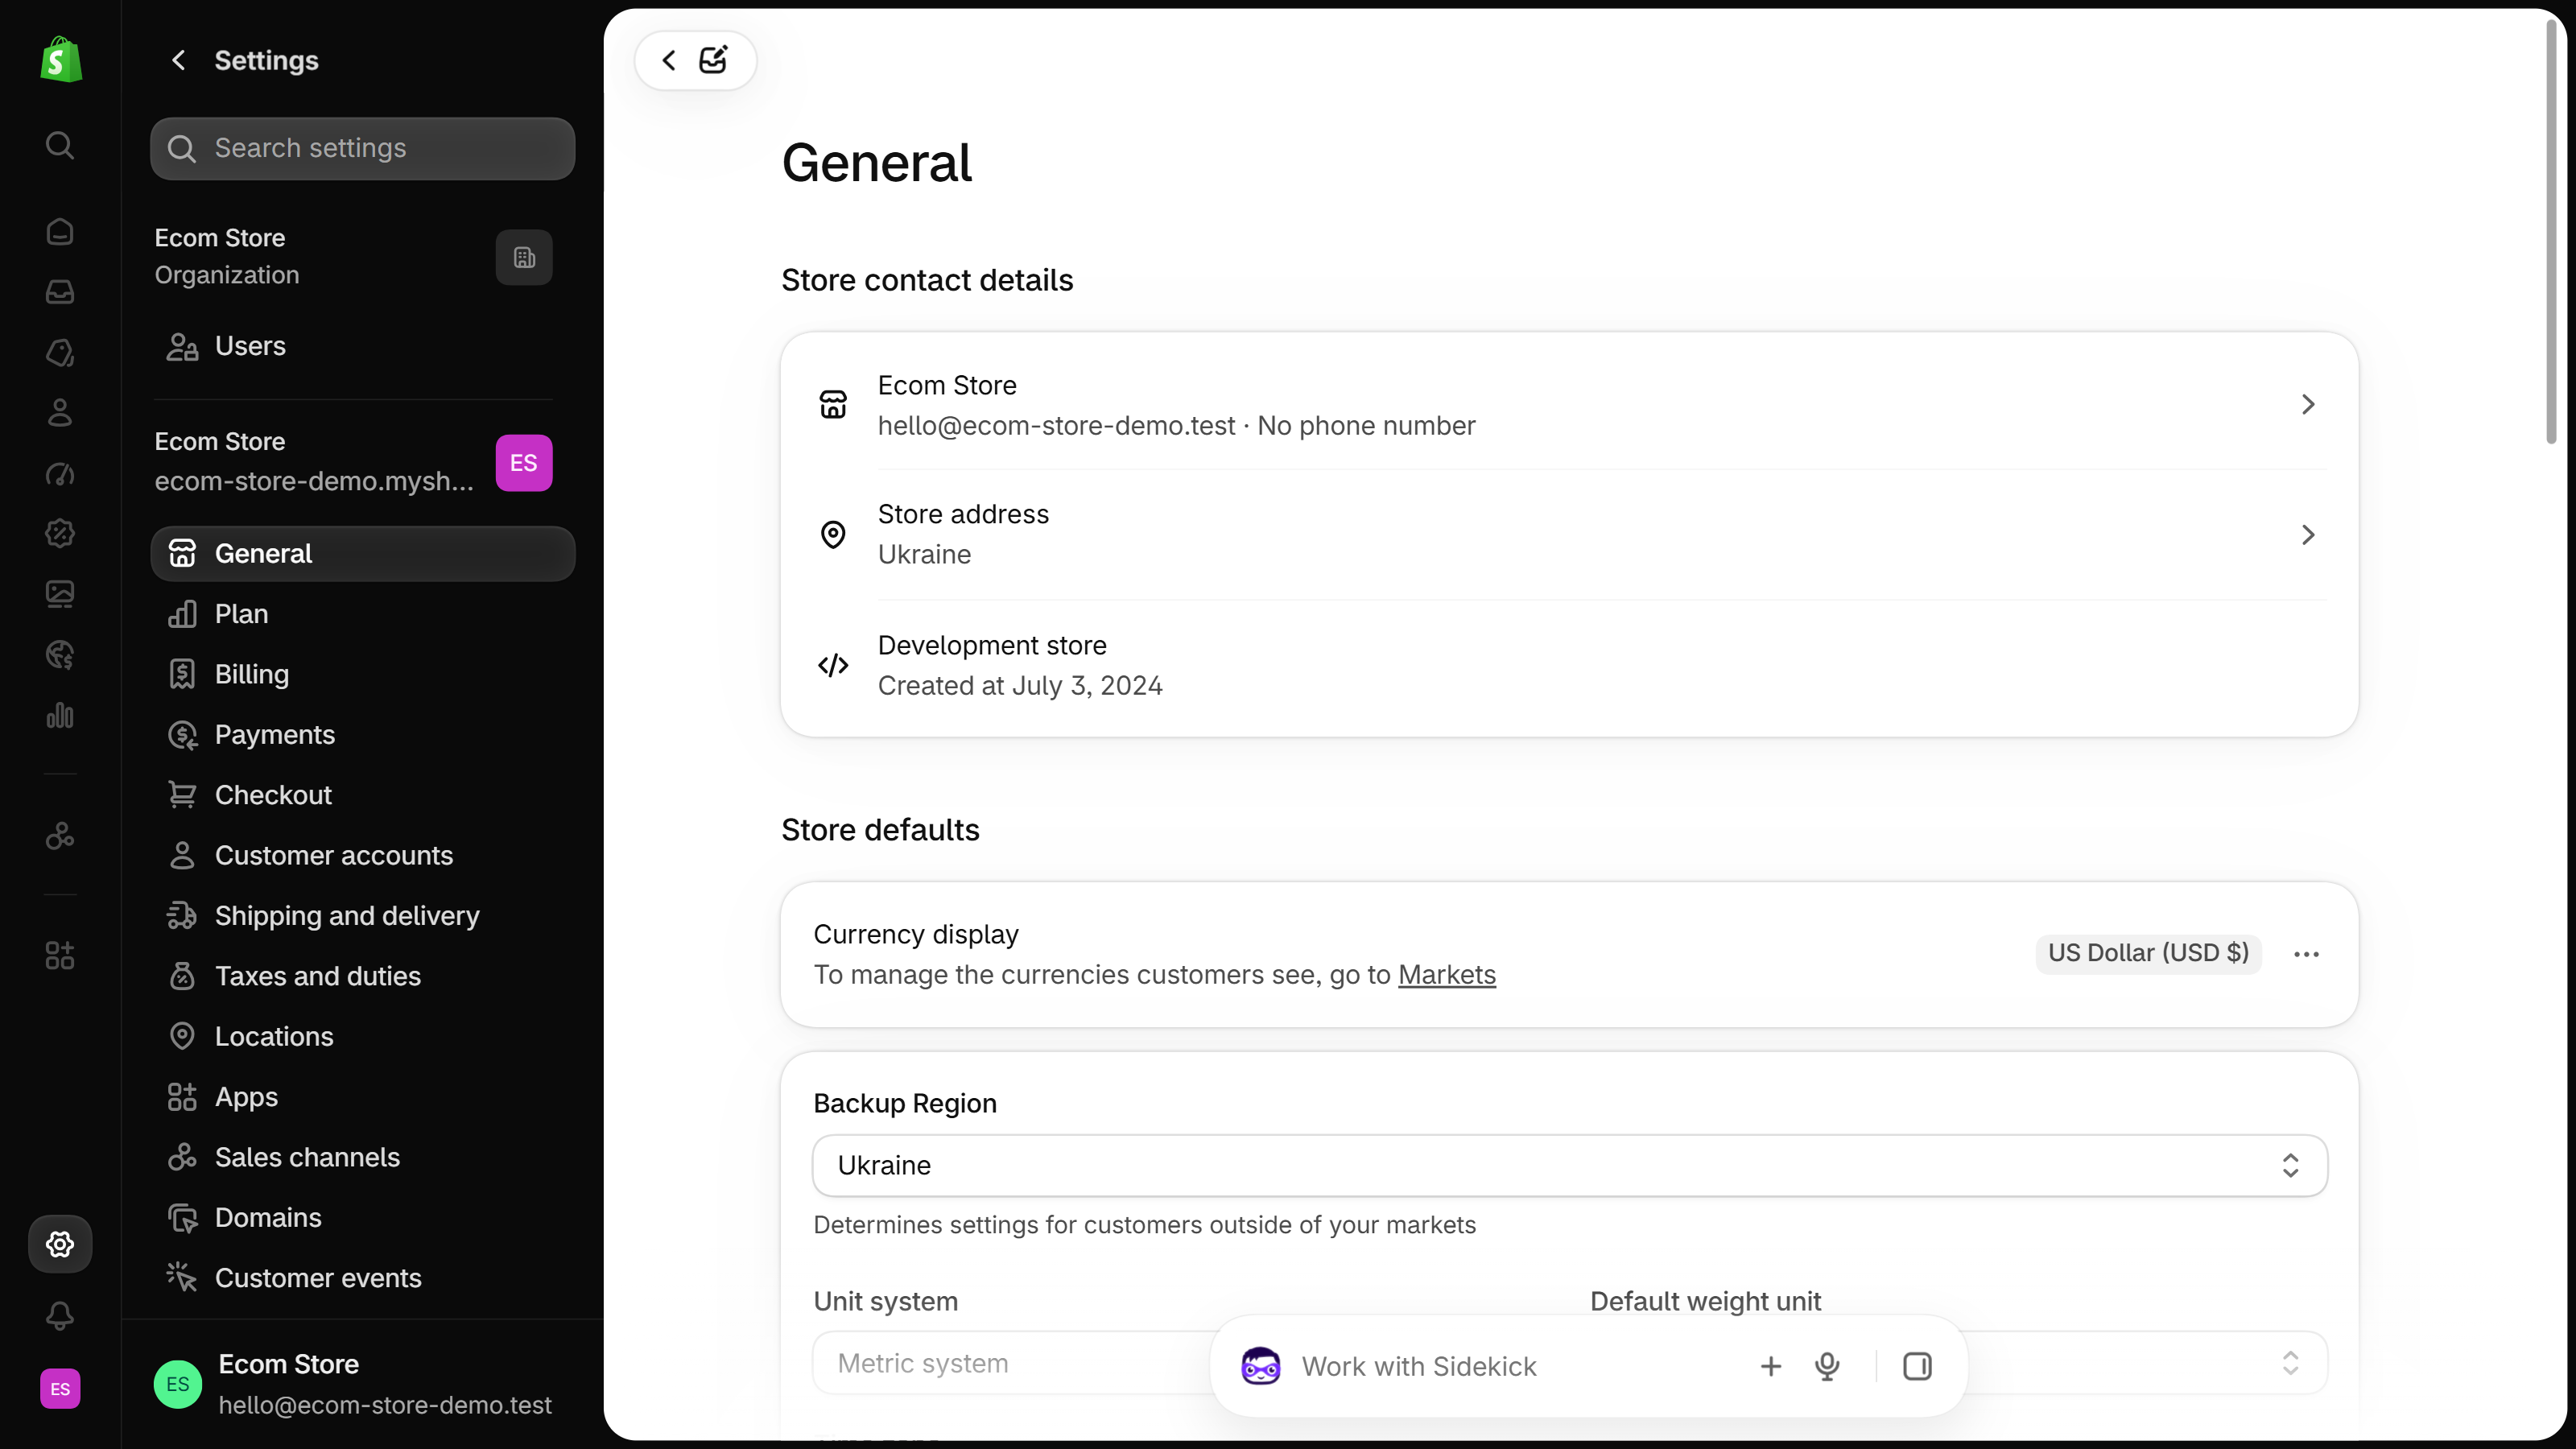The image size is (2576, 1449).
Task: Toggle the Sidekick side panel icon
Action: pyautogui.click(x=1917, y=1366)
